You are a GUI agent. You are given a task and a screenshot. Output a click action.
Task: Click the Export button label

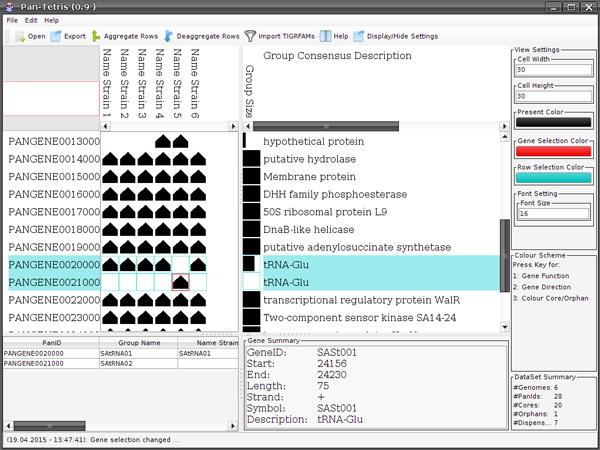[x=75, y=36]
